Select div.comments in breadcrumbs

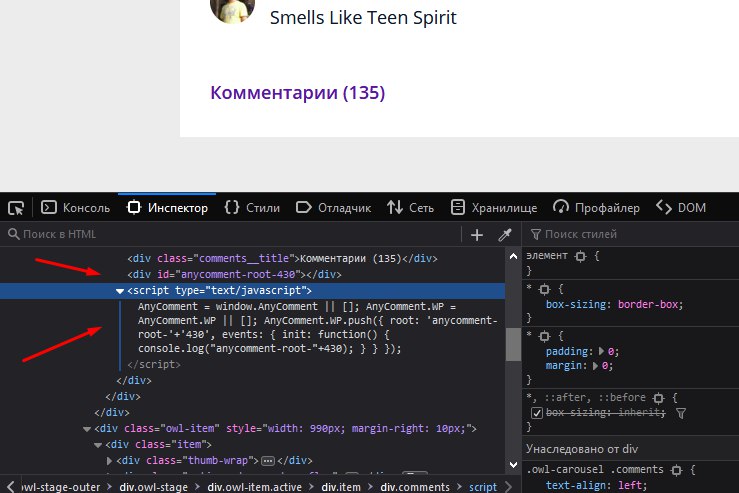click(x=415, y=487)
